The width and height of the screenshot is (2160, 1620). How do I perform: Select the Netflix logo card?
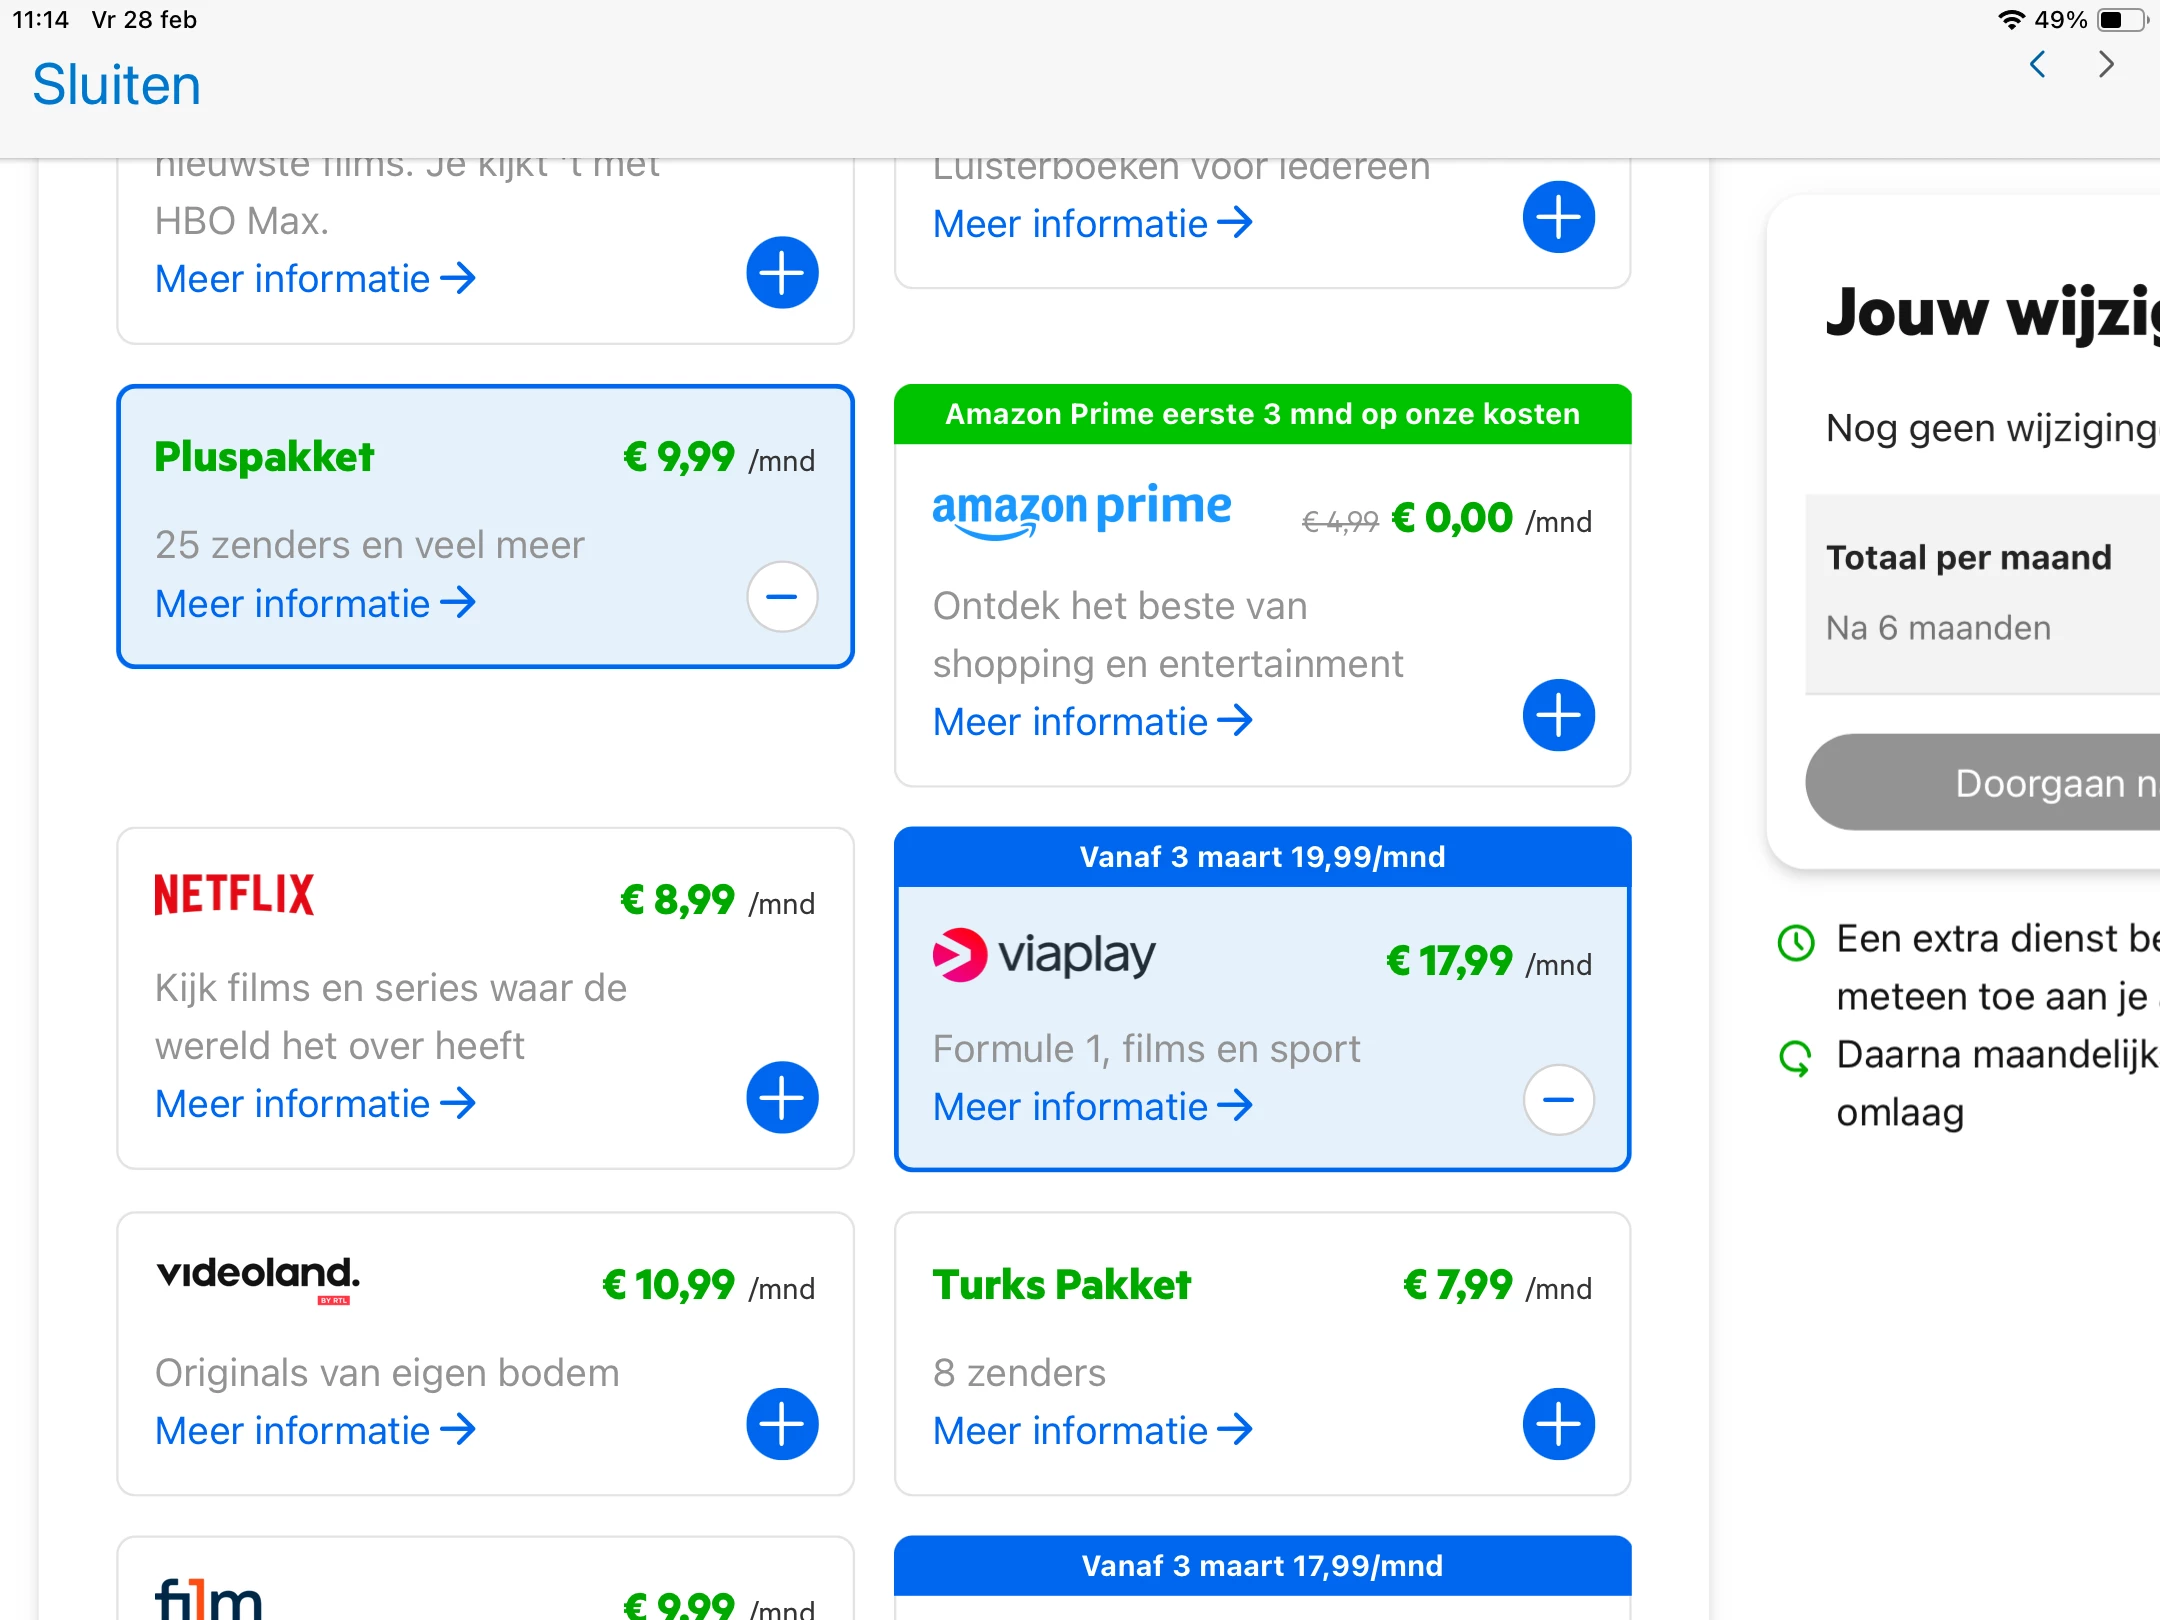point(234,894)
